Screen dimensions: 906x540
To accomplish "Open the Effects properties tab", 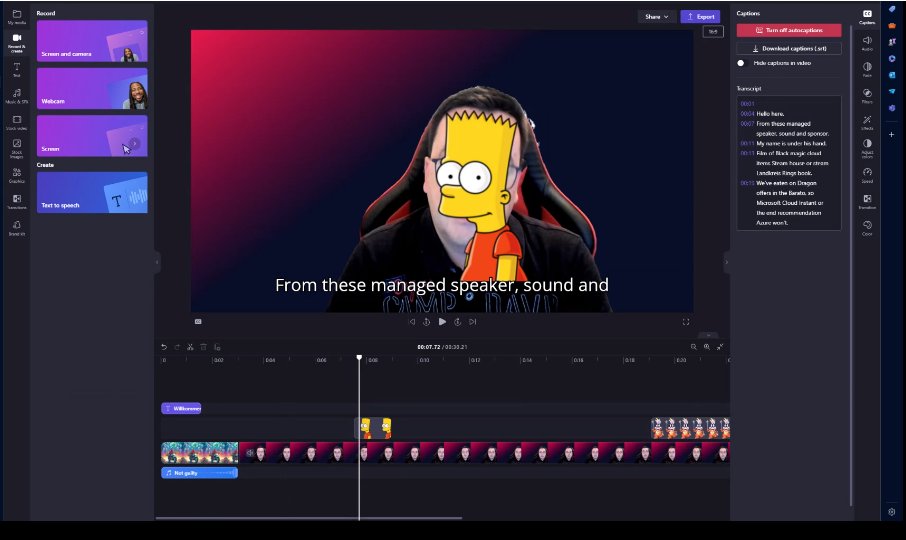I will 867,122.
